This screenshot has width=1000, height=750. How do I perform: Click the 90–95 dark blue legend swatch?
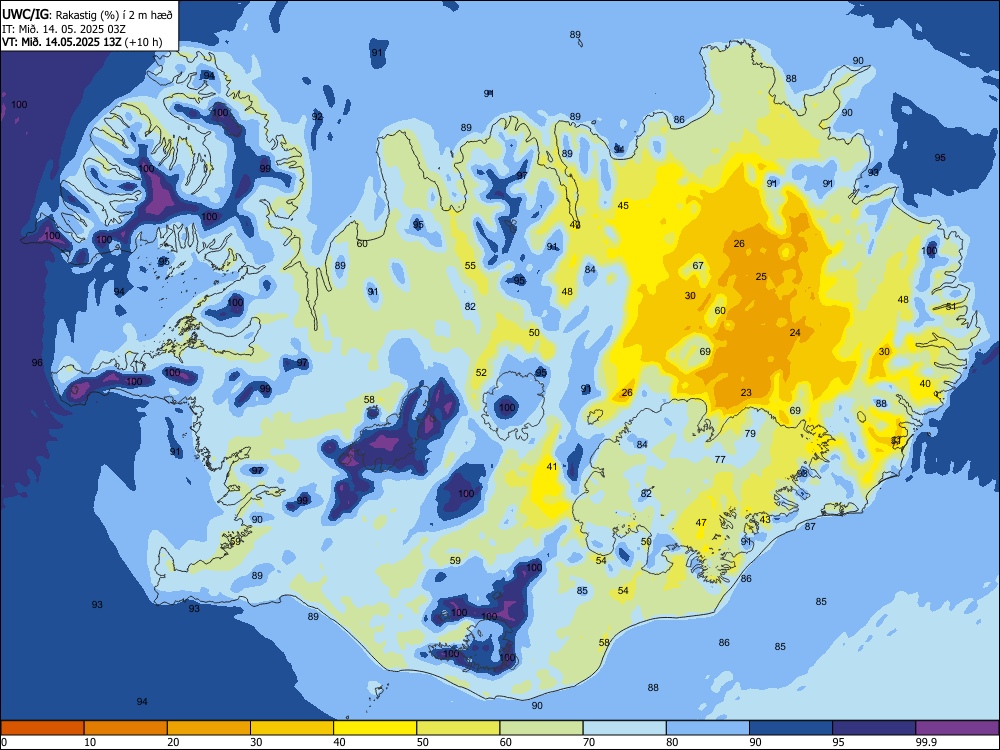[x=791, y=728]
